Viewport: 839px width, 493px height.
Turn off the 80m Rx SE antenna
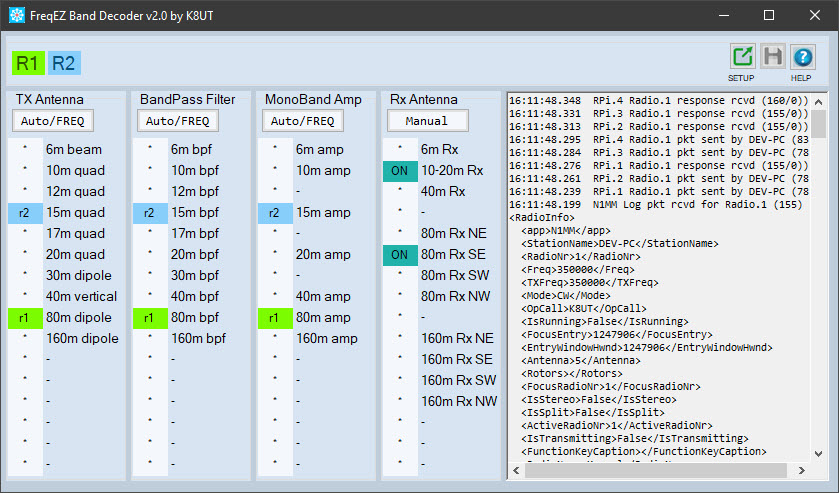[x=399, y=254]
